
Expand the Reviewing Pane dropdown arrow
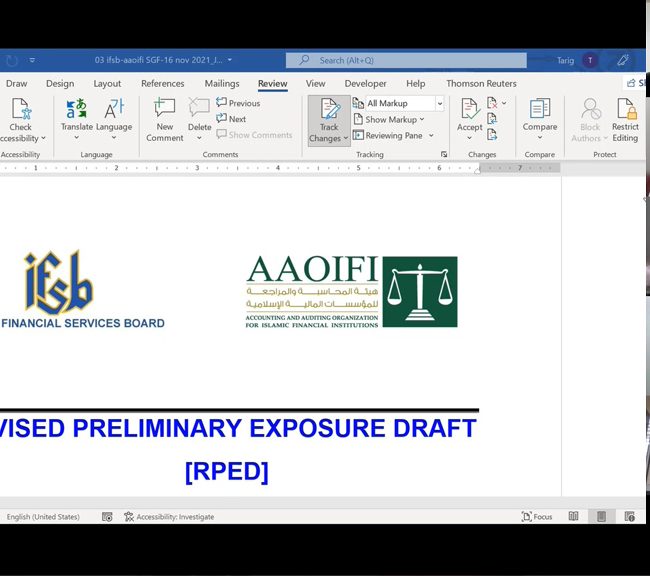[x=431, y=135]
